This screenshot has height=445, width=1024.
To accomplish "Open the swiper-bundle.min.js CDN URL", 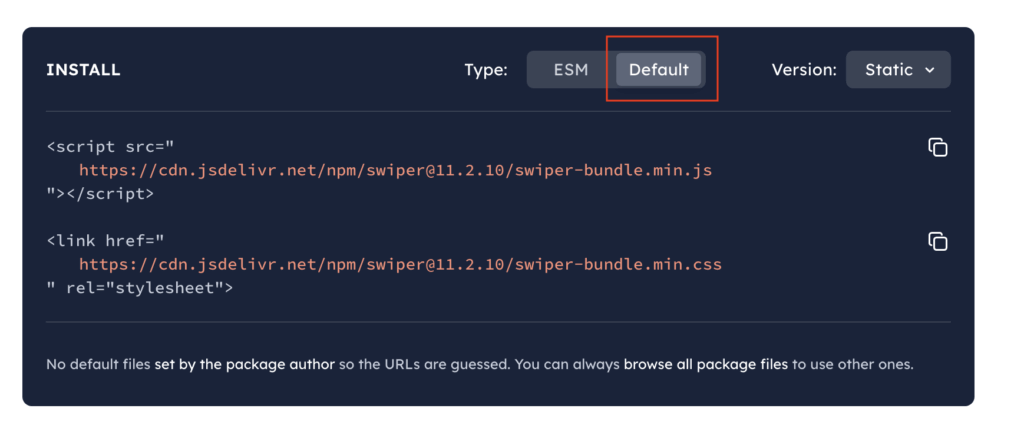I will [x=395, y=171].
